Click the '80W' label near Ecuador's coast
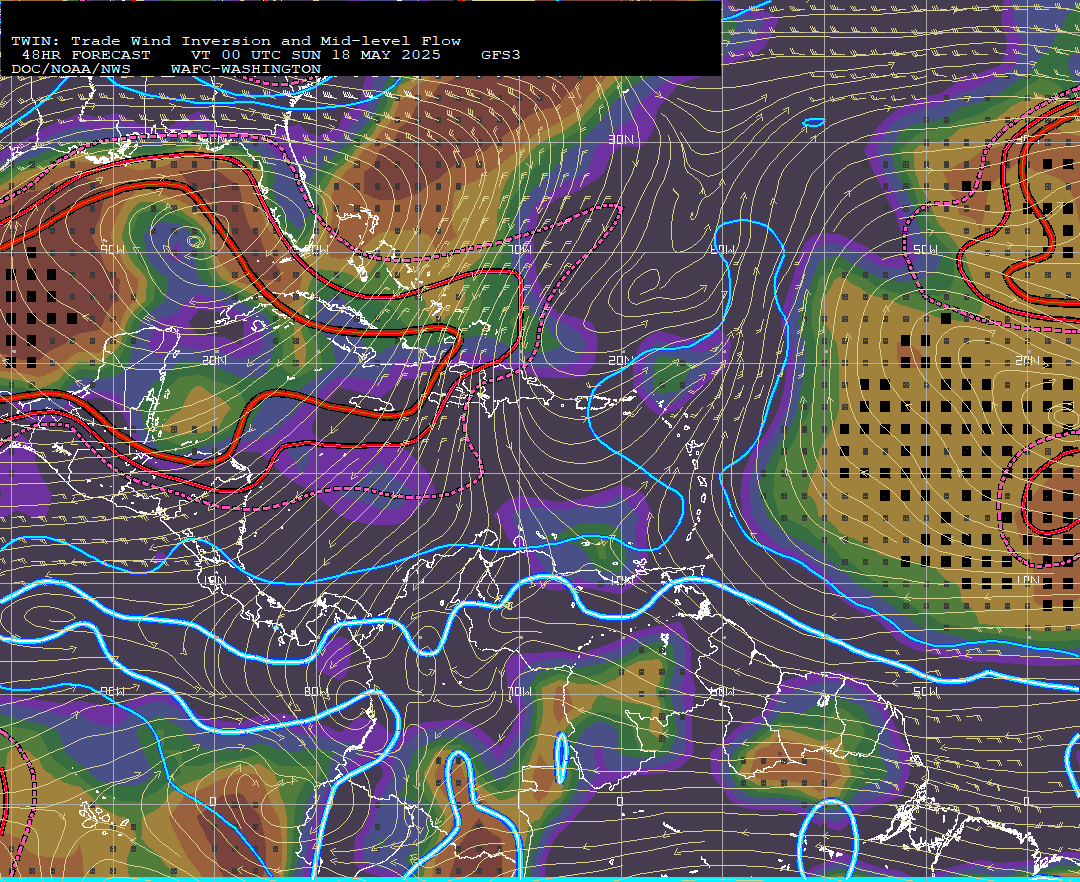The image size is (1080, 882). [316, 691]
